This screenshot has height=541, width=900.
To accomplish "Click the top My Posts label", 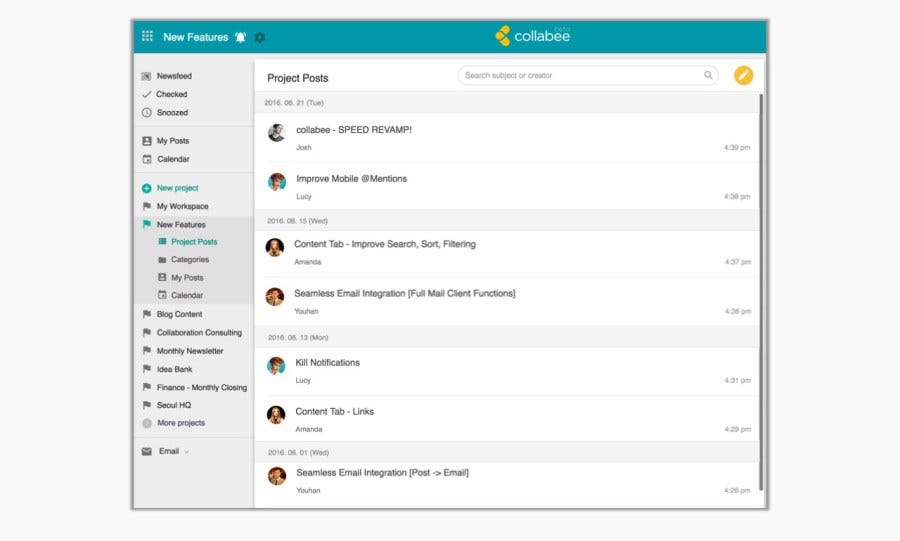I will coord(173,141).
